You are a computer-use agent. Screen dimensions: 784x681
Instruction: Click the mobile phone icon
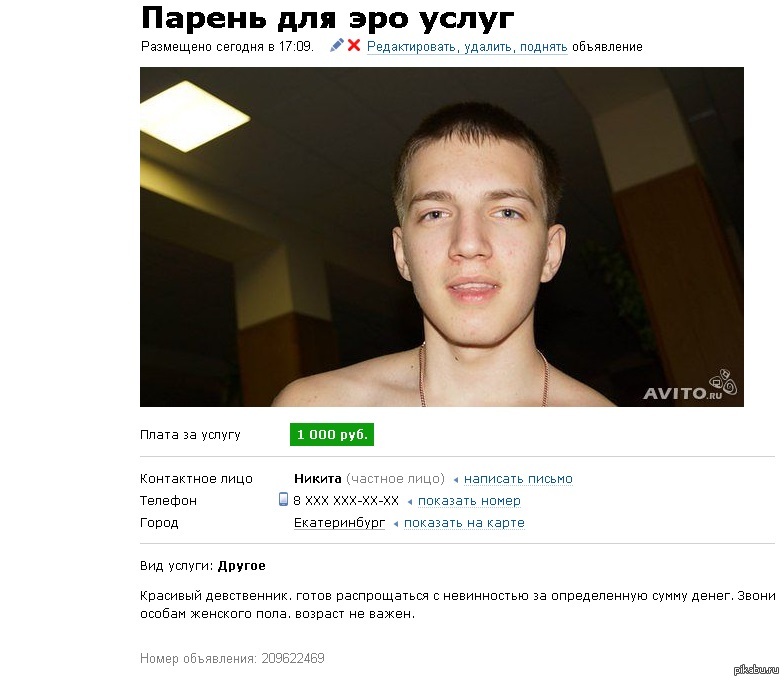coord(283,499)
